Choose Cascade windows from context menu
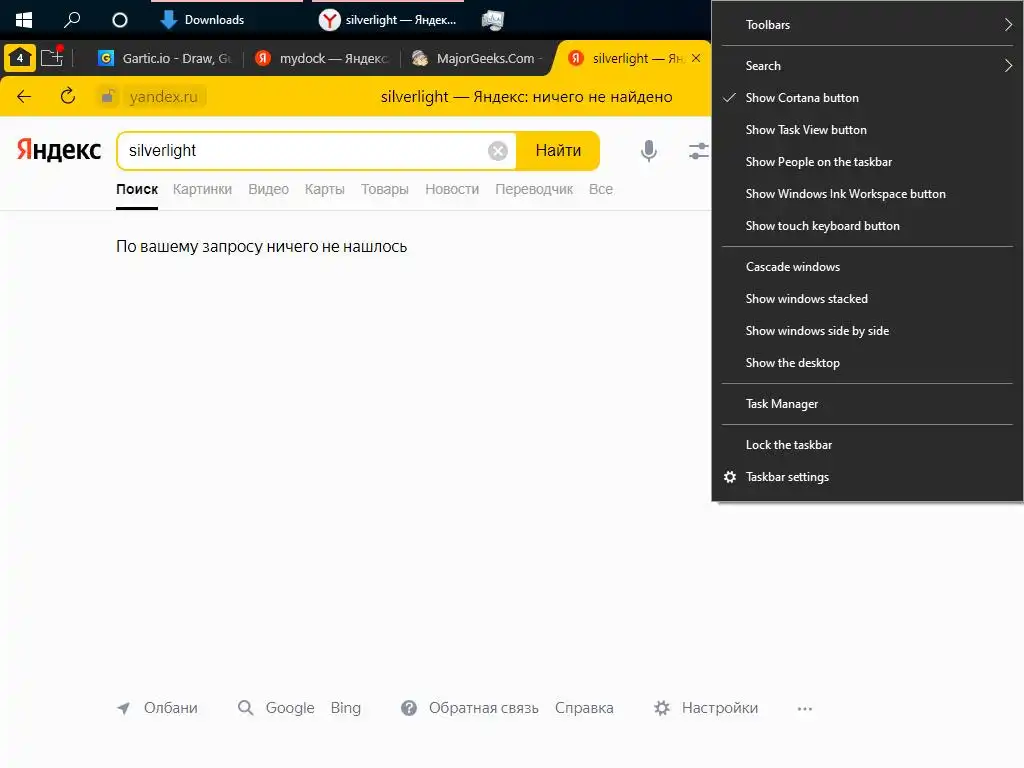 click(x=867, y=267)
